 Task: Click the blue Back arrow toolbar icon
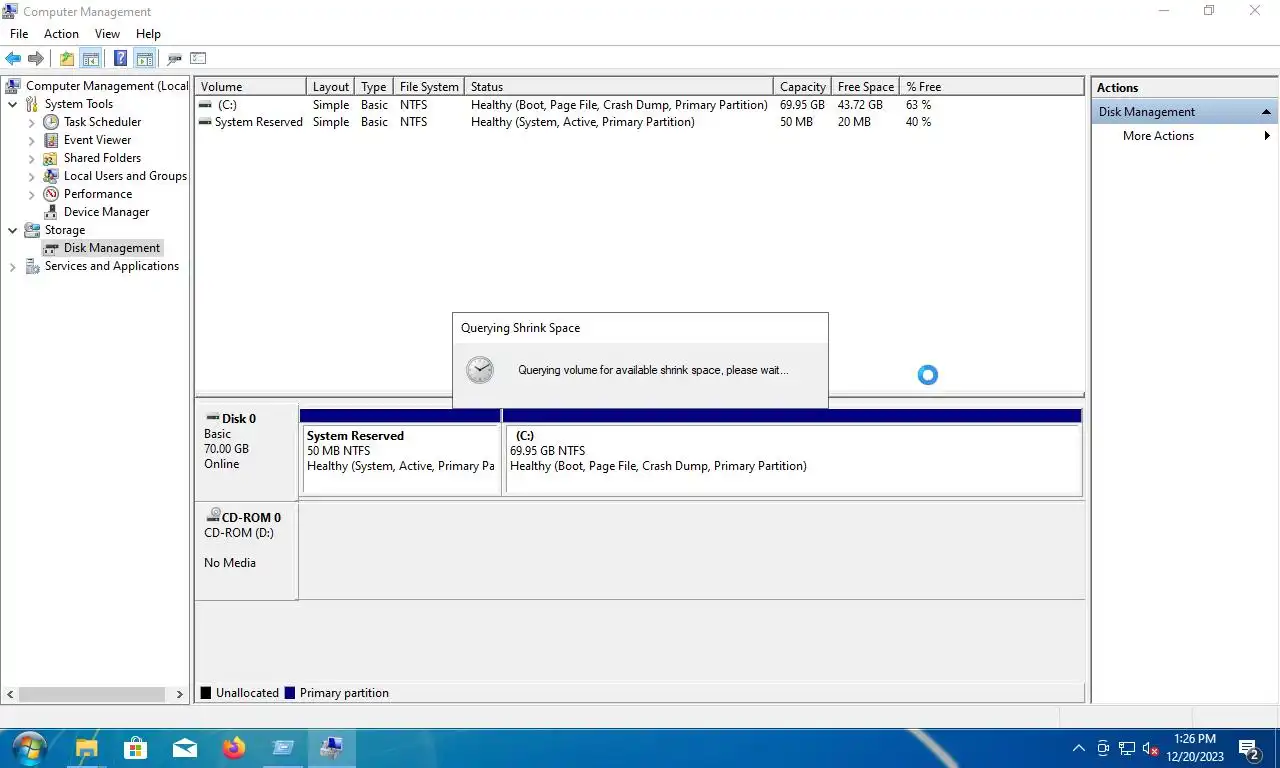13,59
